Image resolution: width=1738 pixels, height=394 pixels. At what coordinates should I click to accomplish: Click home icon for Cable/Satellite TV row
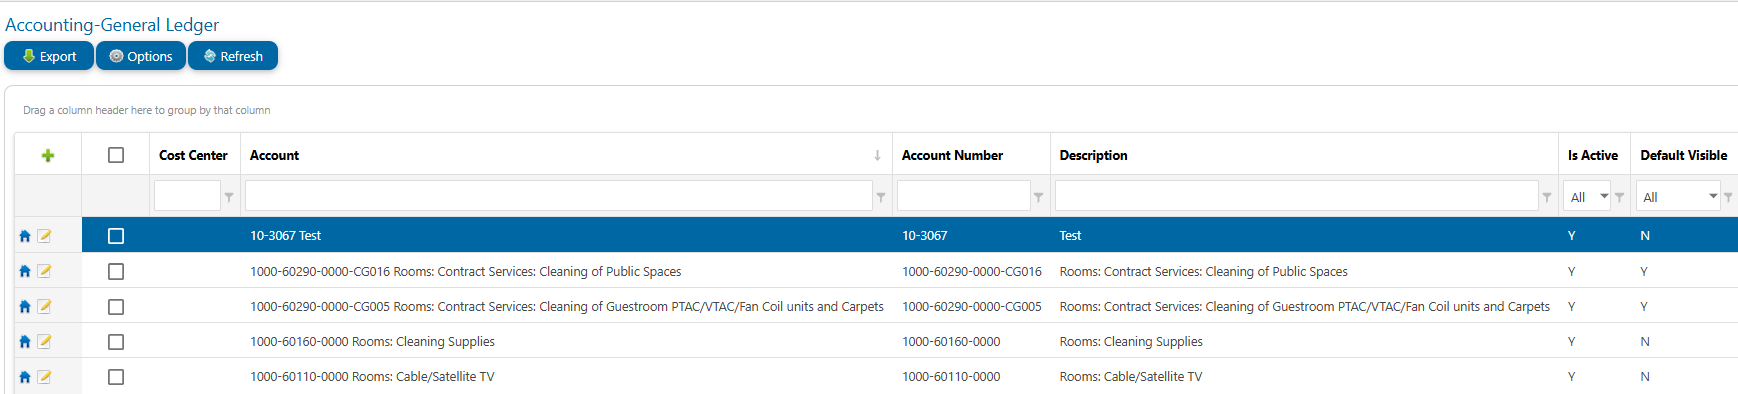25,377
